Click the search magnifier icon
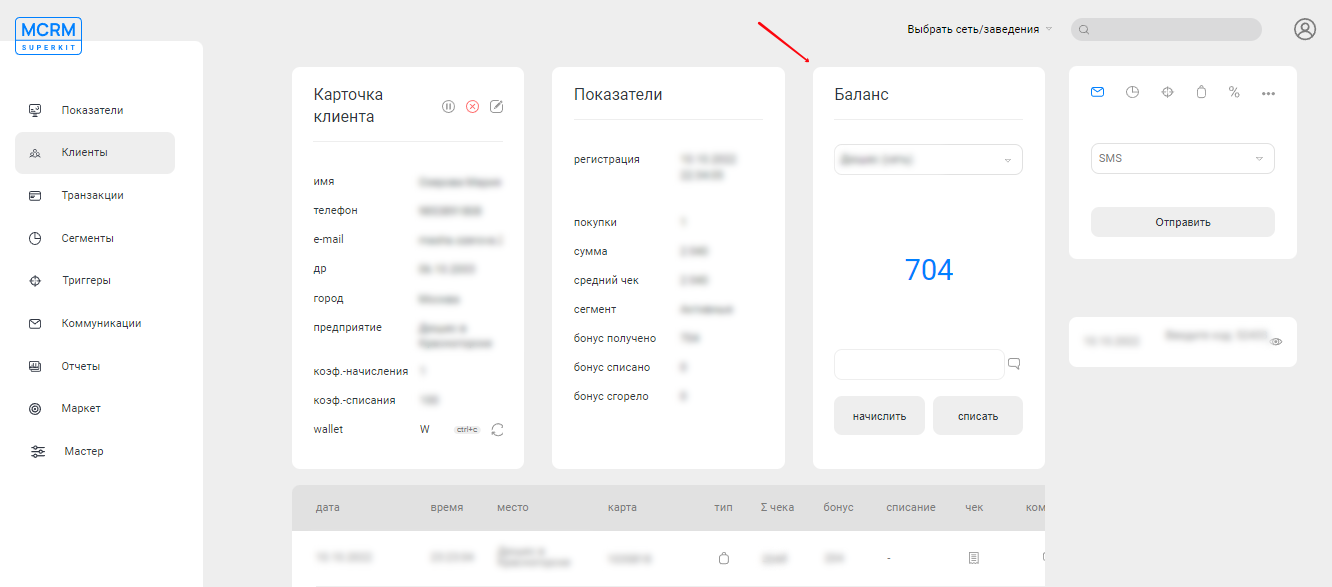Image resolution: width=1332 pixels, height=587 pixels. pyautogui.click(x=1084, y=30)
